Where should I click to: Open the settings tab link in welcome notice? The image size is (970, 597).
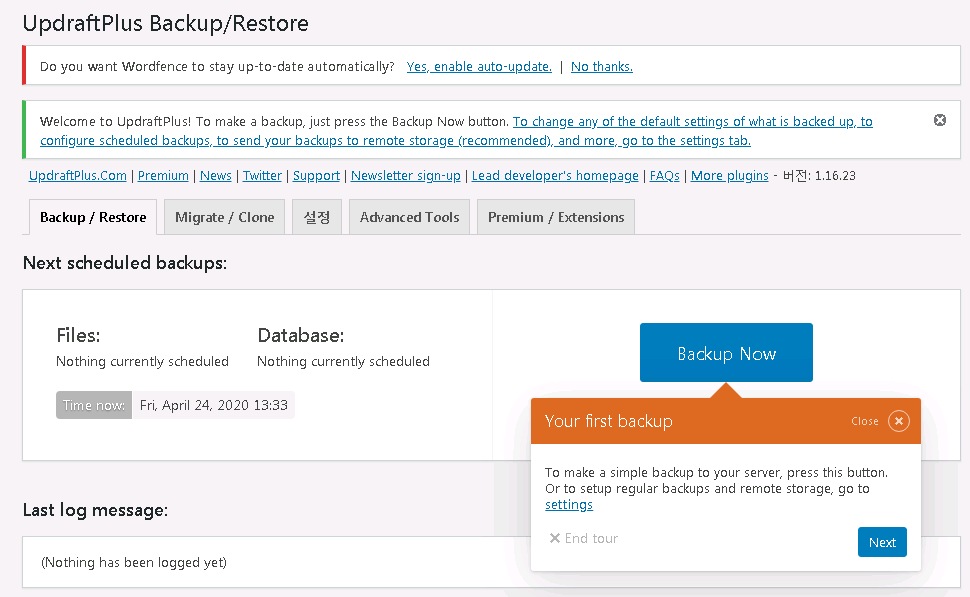click(x=456, y=131)
